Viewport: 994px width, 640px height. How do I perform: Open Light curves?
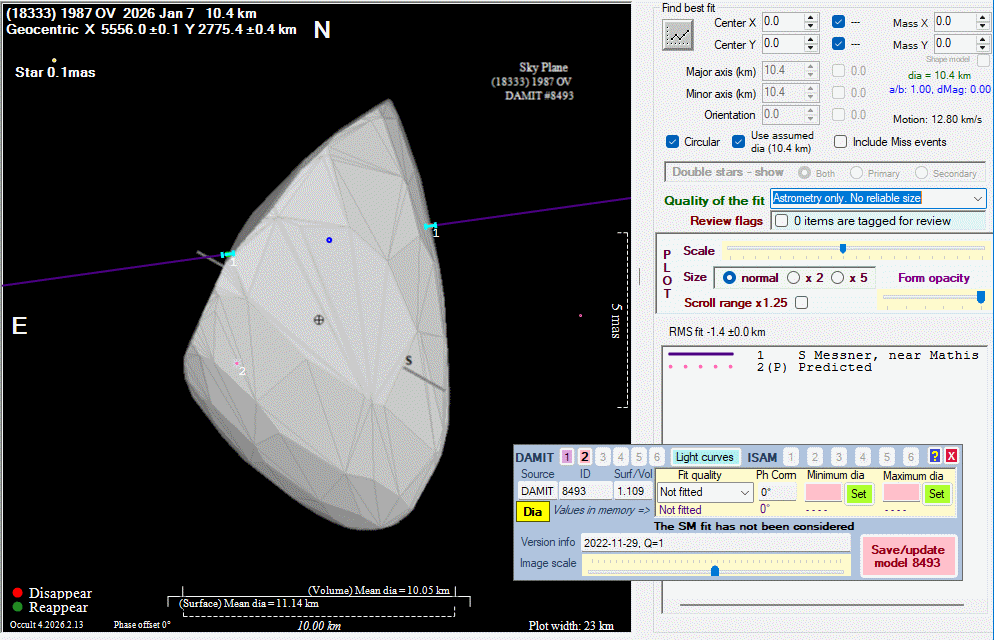703,457
